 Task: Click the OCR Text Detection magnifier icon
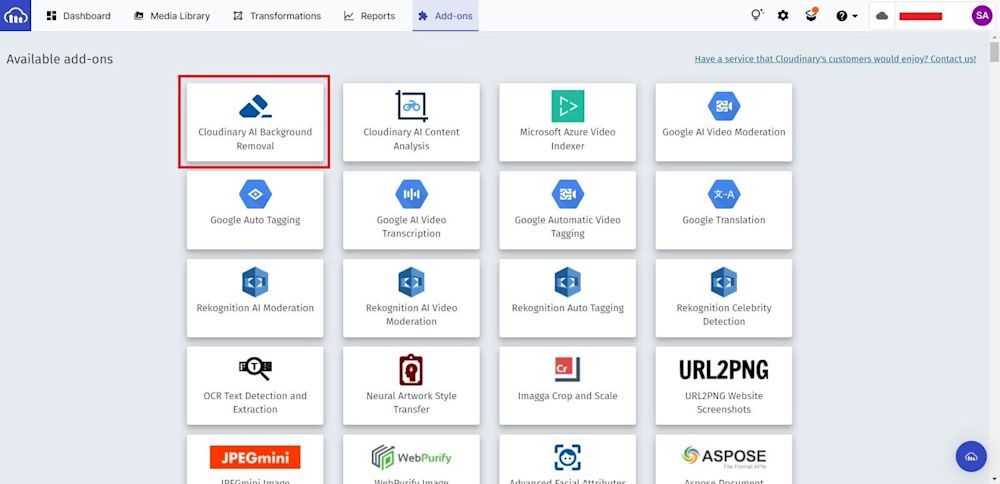(x=255, y=370)
